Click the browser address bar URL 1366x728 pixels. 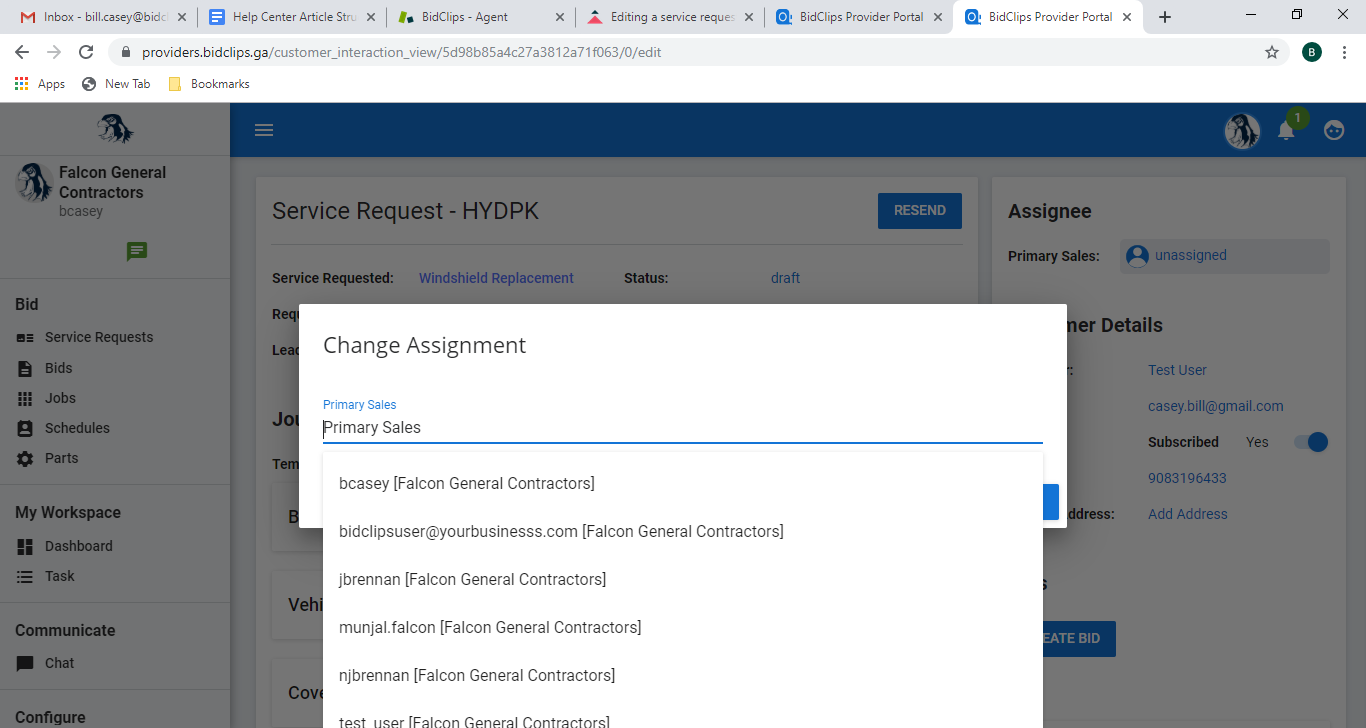pos(401,52)
